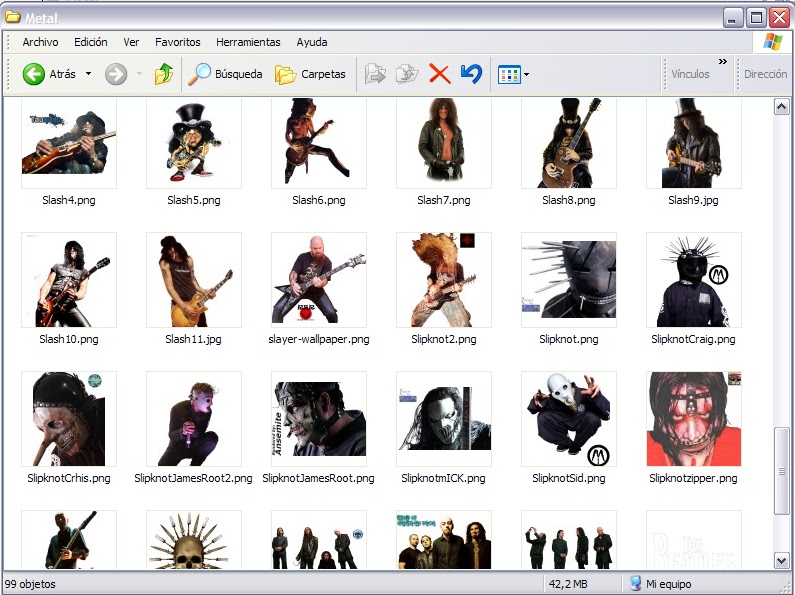Click the Slipknotzipper.png file name
Screen dimensions: 795x595
pos(693,478)
